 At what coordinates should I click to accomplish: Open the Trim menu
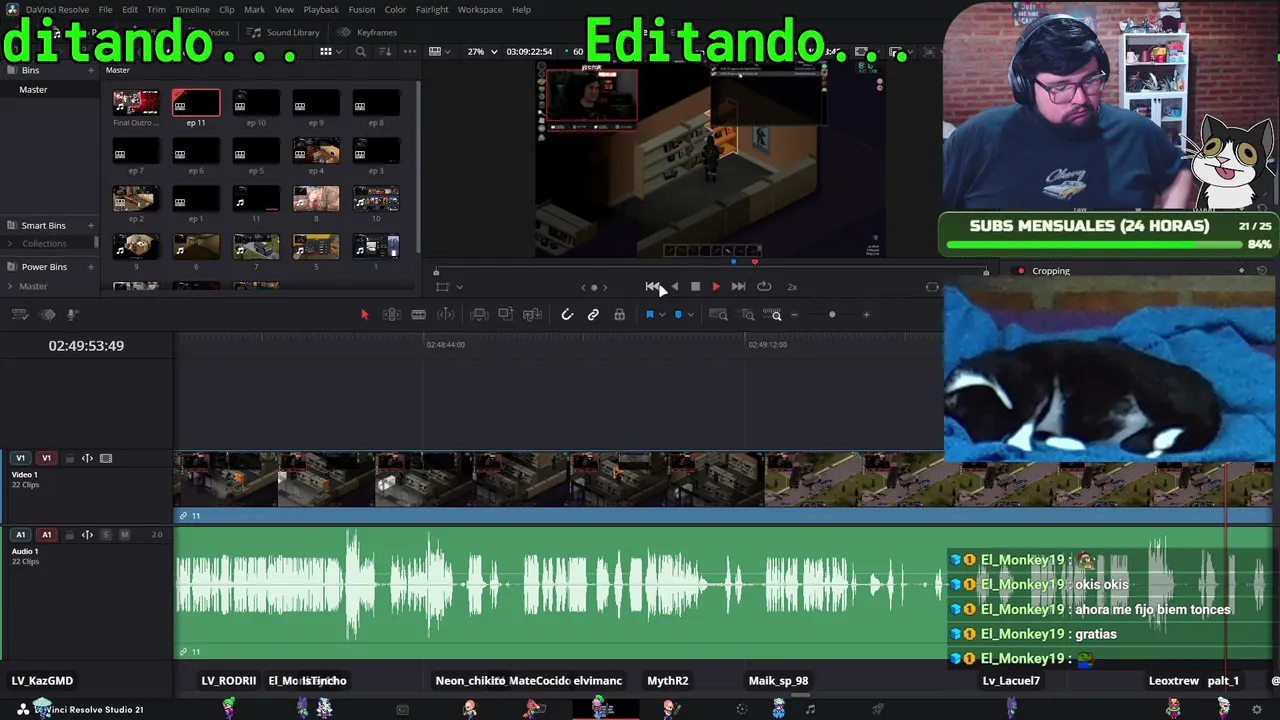(x=156, y=10)
